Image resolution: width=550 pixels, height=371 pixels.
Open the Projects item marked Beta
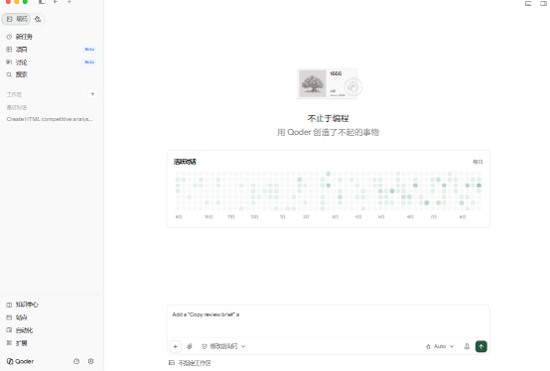[51, 49]
